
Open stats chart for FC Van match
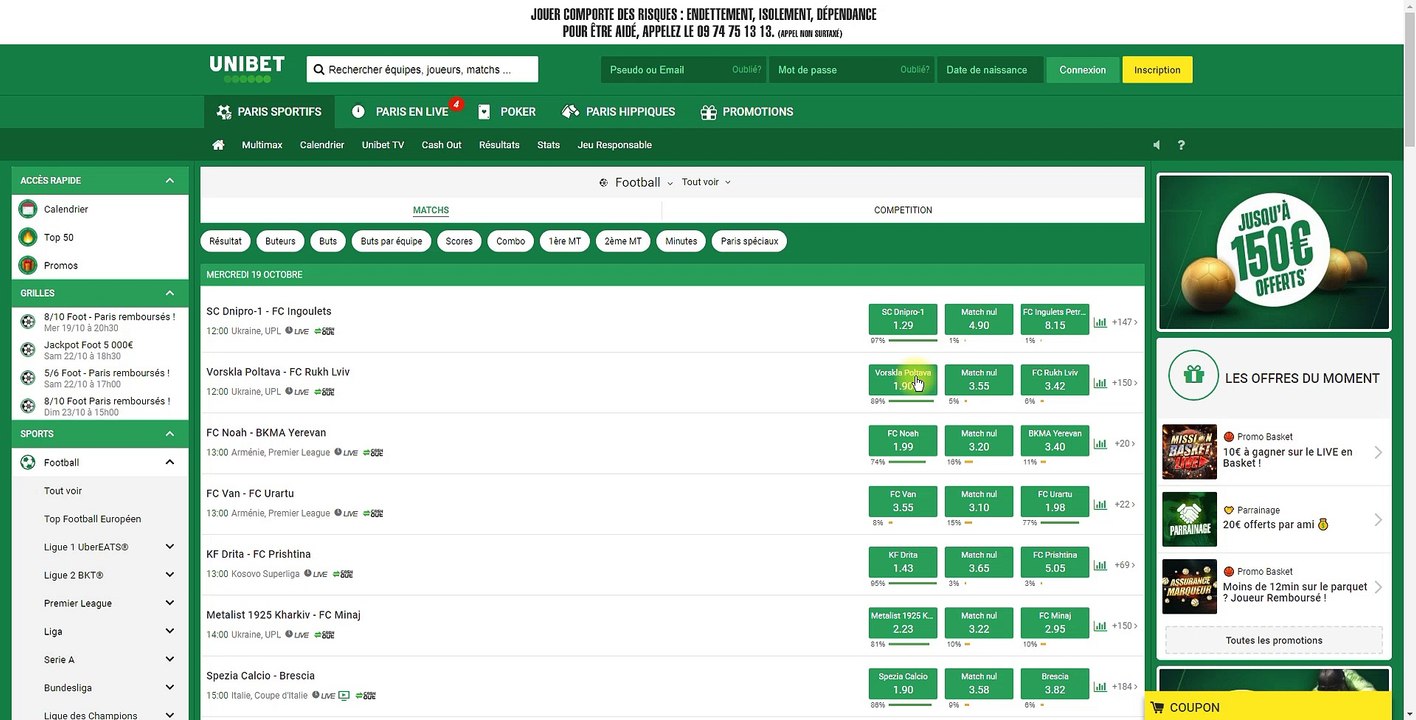[x=1100, y=505]
